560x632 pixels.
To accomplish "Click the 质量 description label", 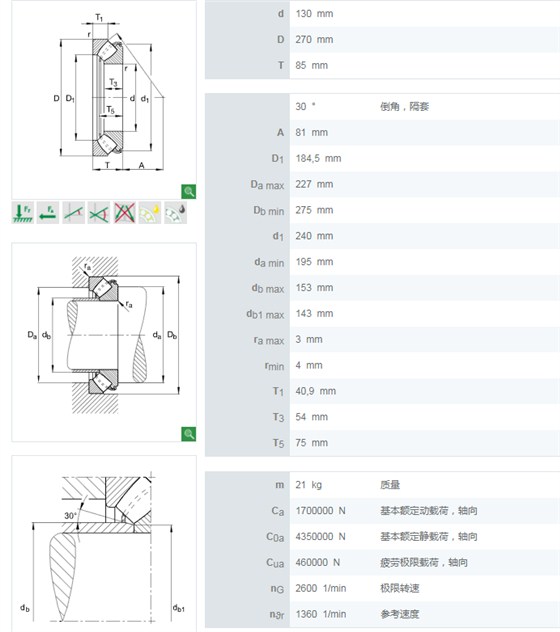I will 390,484.
